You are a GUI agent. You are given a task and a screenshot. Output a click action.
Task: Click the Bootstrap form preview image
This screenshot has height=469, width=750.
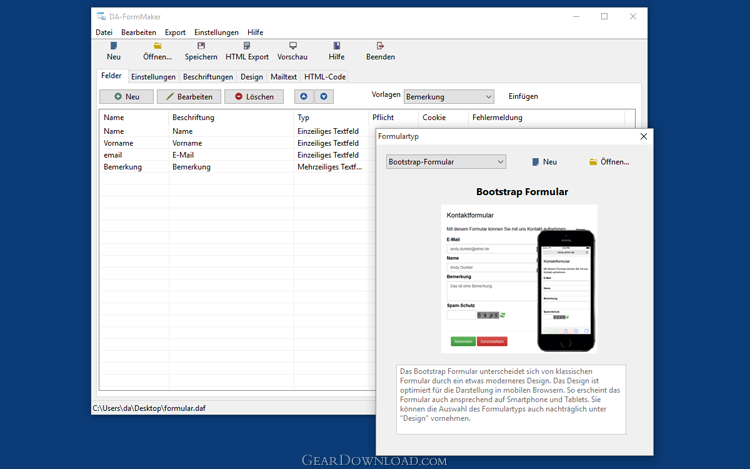coord(519,278)
